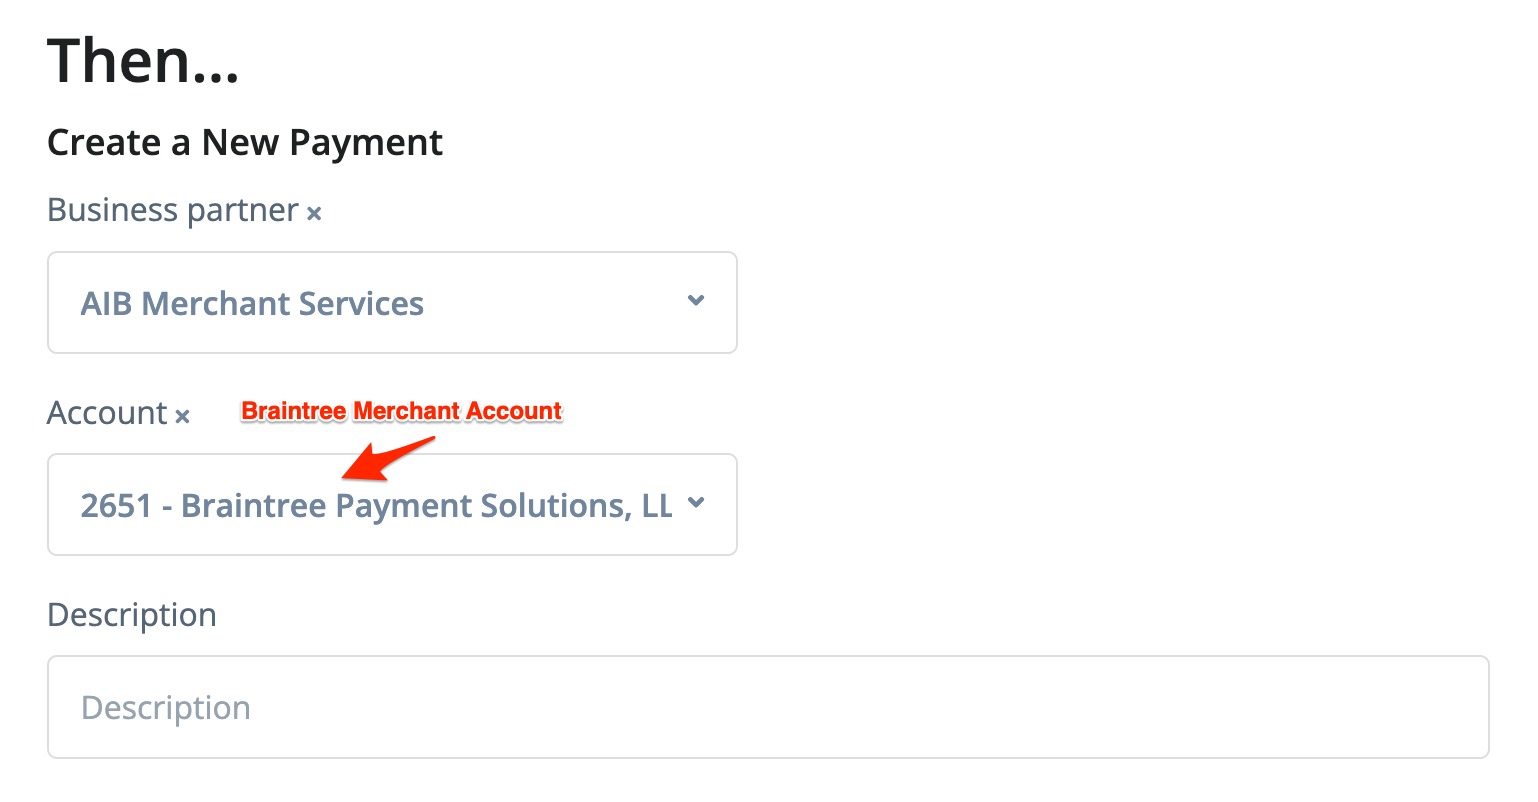Click the Description field label
Image resolution: width=1538 pixels, height=802 pixels.
point(132,615)
